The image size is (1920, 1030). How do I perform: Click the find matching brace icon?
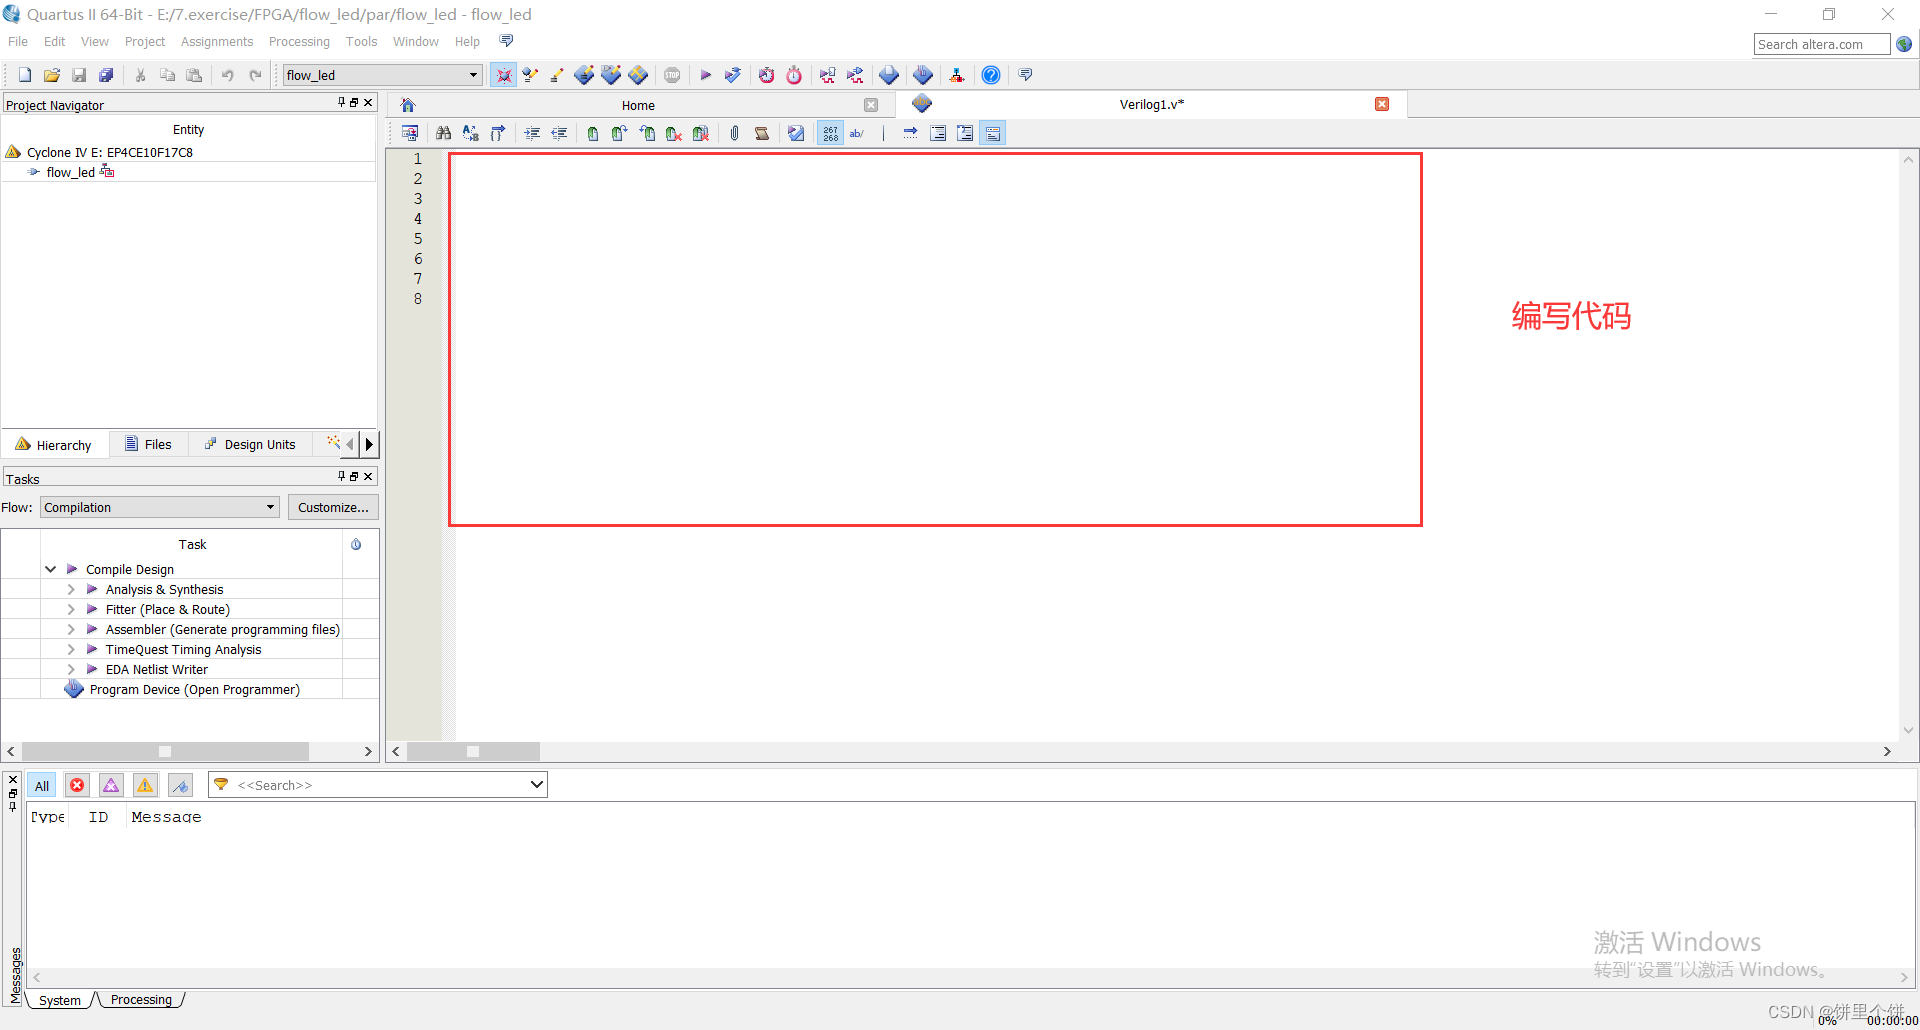pos(498,133)
